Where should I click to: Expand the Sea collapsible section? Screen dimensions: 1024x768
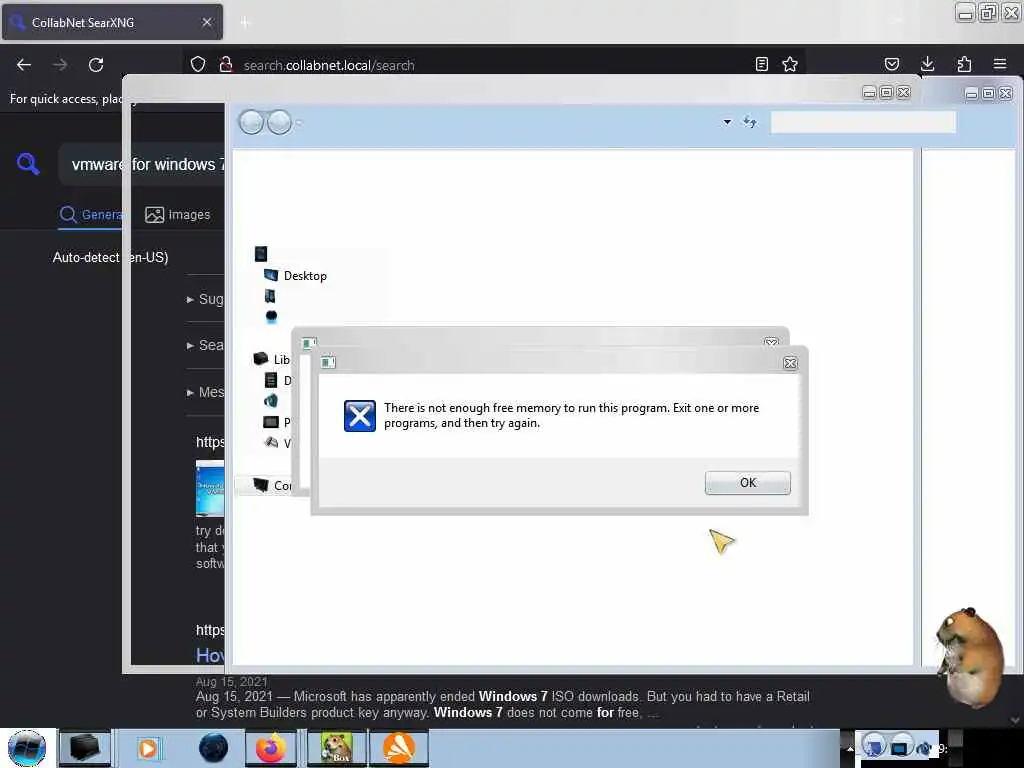pos(205,345)
